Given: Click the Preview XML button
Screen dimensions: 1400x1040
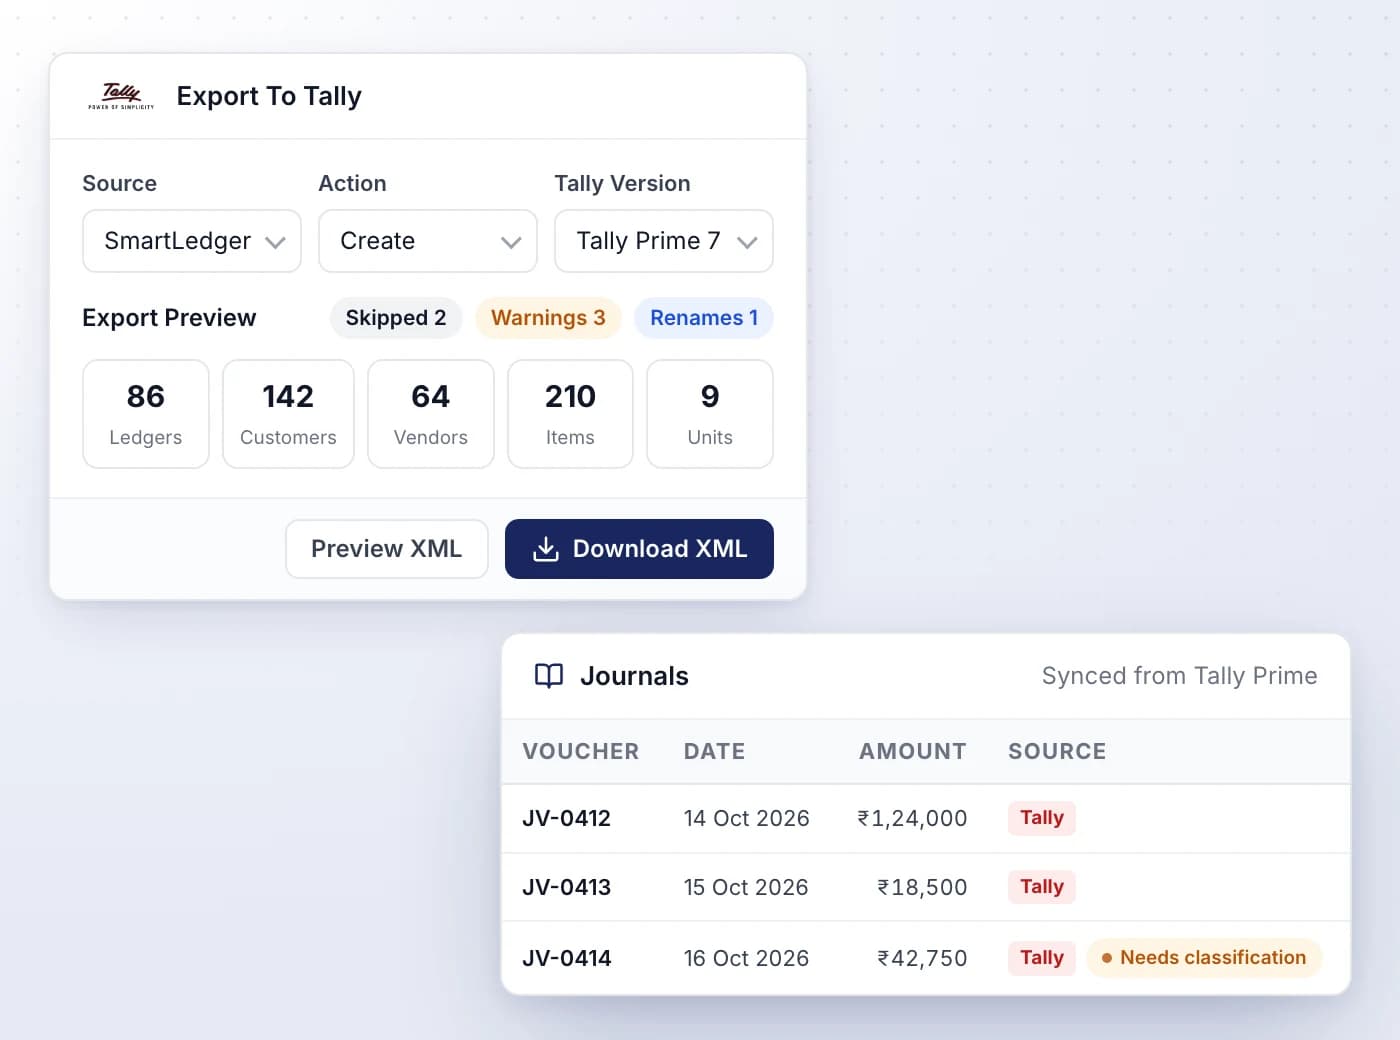Looking at the screenshot, I should [x=387, y=549].
